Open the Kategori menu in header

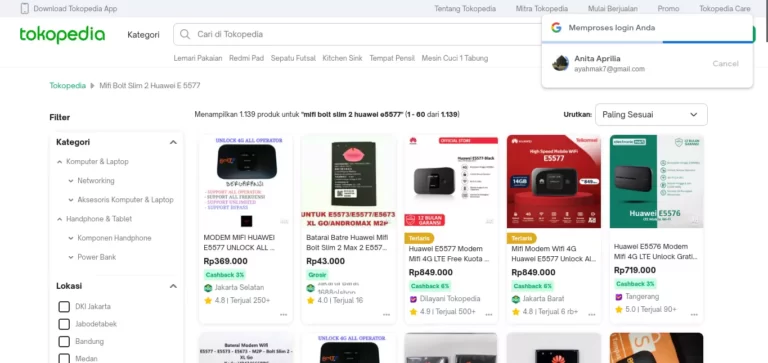click(x=143, y=35)
